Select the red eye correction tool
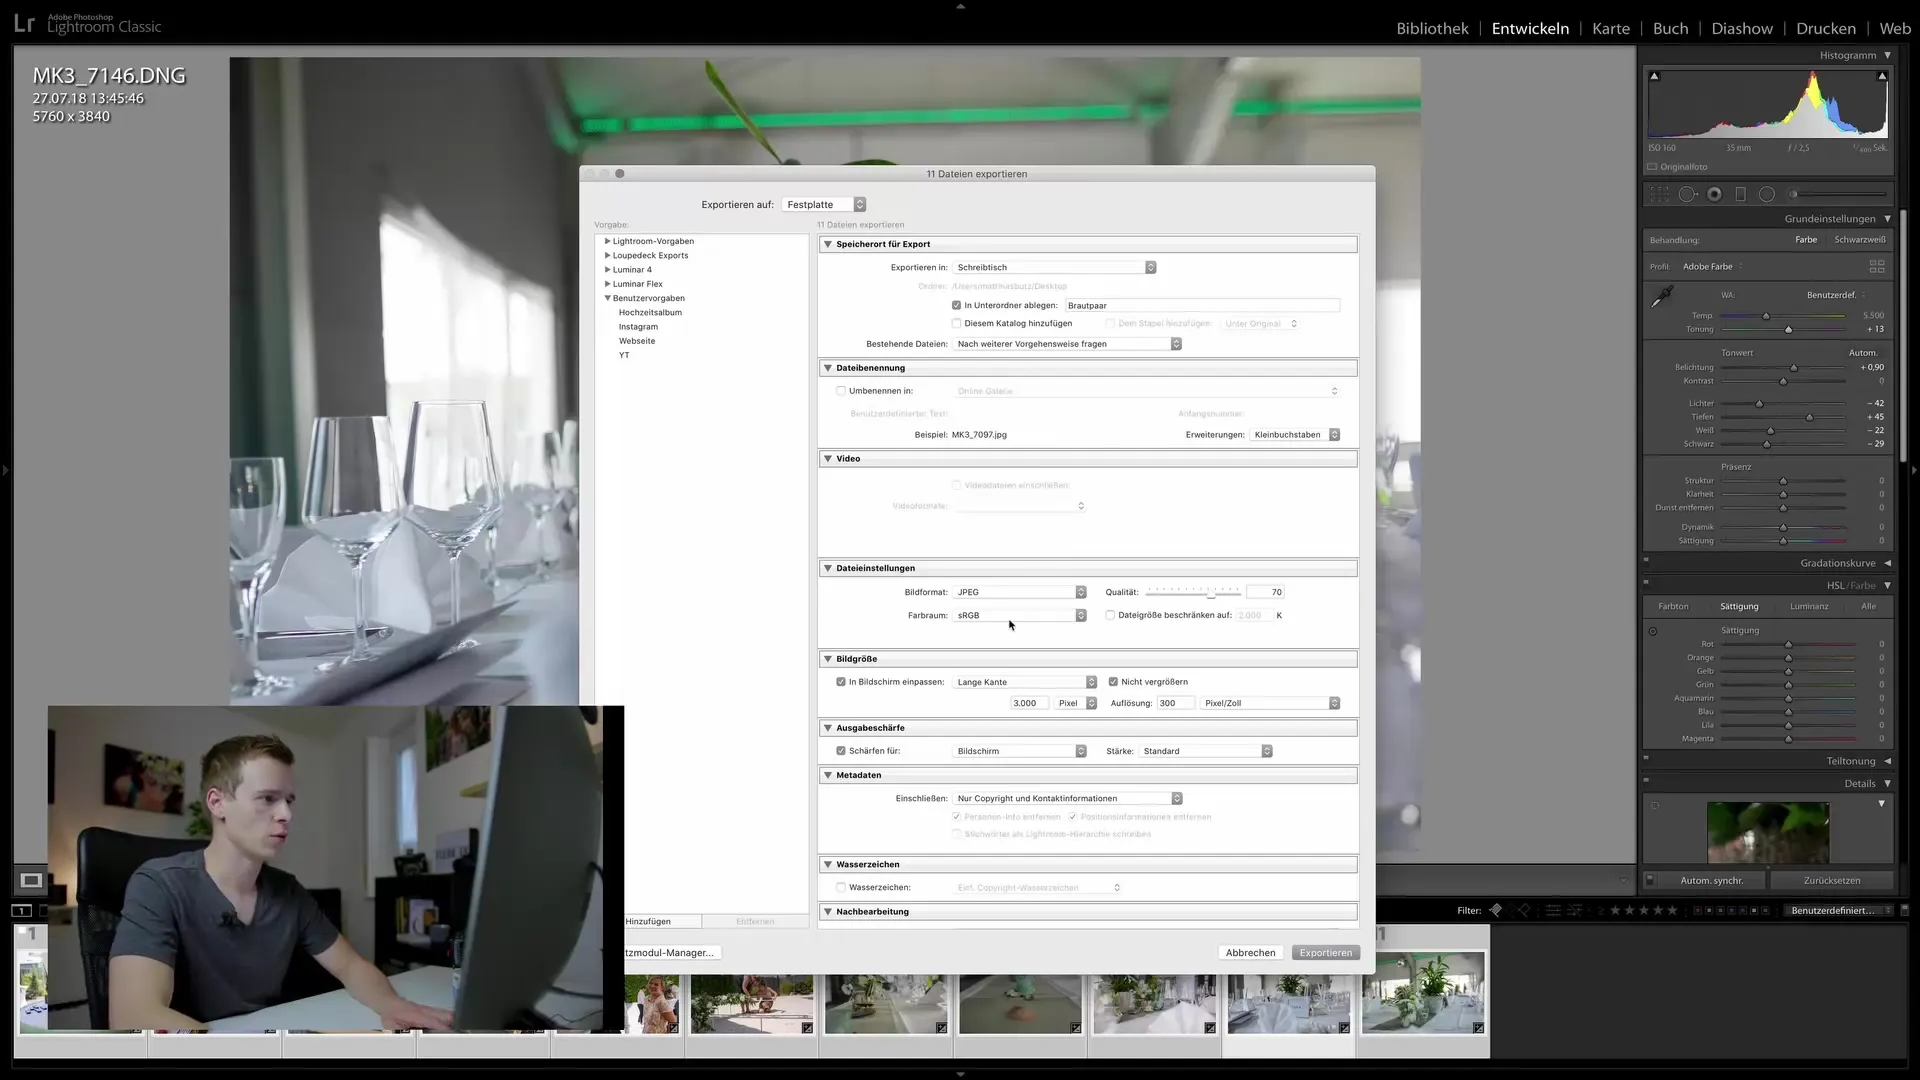This screenshot has height=1080, width=1920. [1714, 194]
